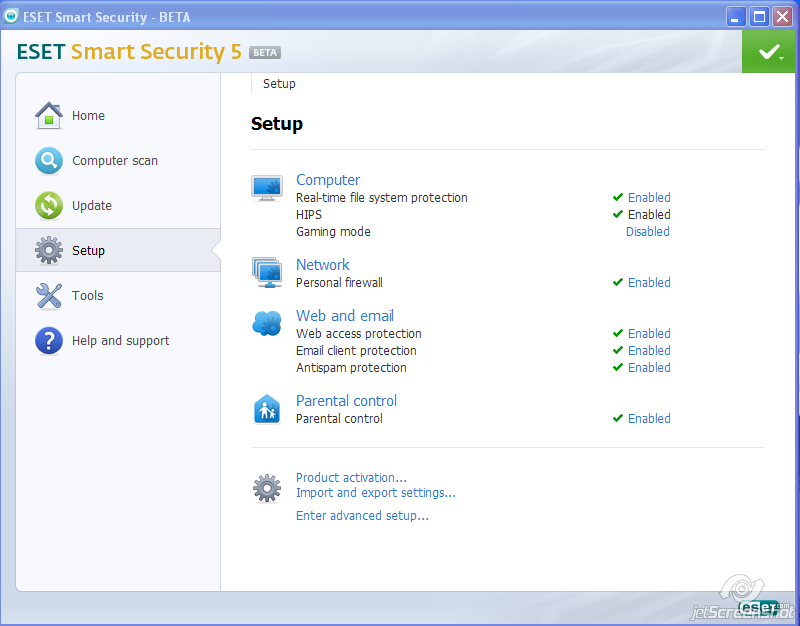Viewport: 800px width, 626px height.
Task: Click the Computer scan magnifier icon
Action: pyautogui.click(x=49, y=161)
